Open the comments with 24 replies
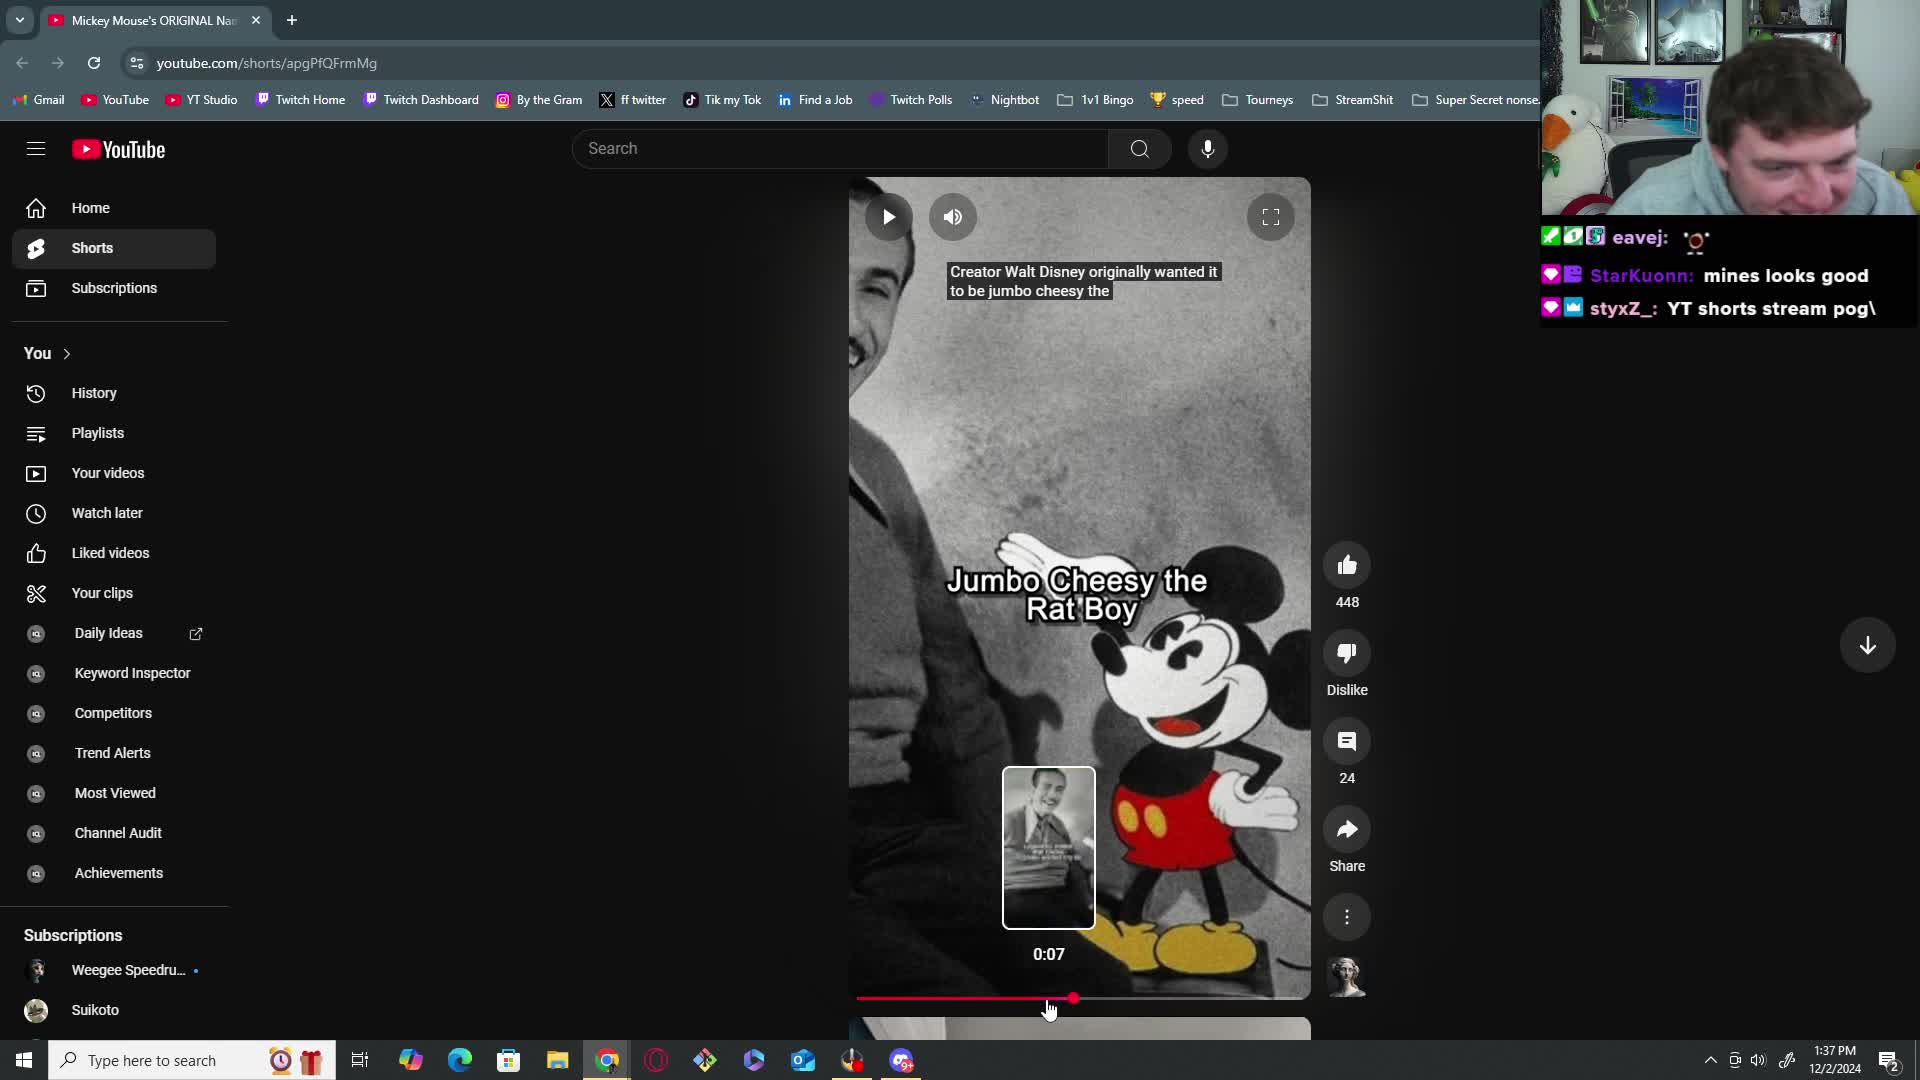Viewport: 1920px width, 1080px height. pos(1347,742)
